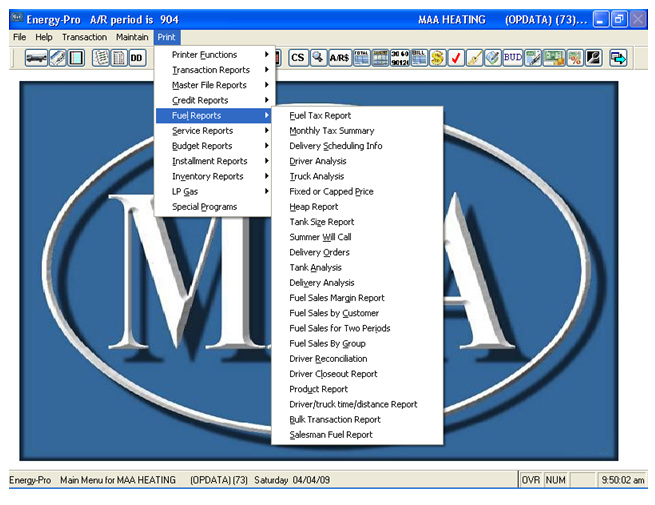Click the percent sign toolbar icon
655x505 pixels.
[x=575, y=58]
